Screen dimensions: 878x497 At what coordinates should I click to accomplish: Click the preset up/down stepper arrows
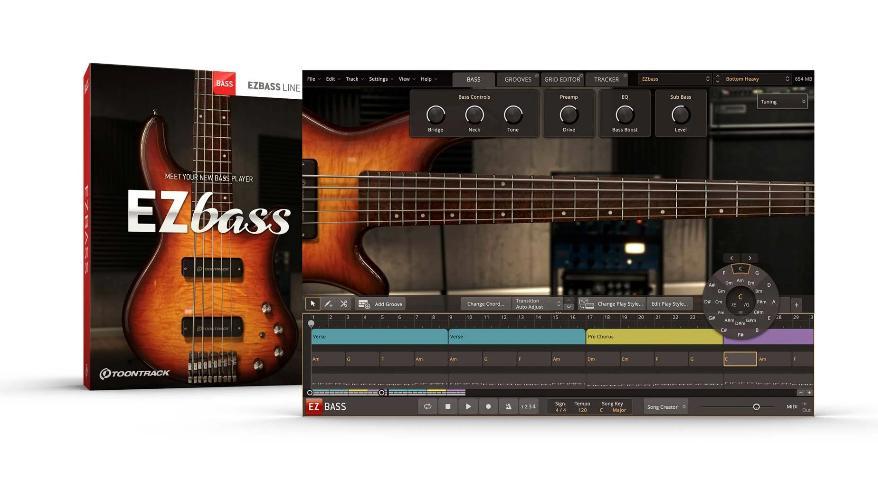717,79
